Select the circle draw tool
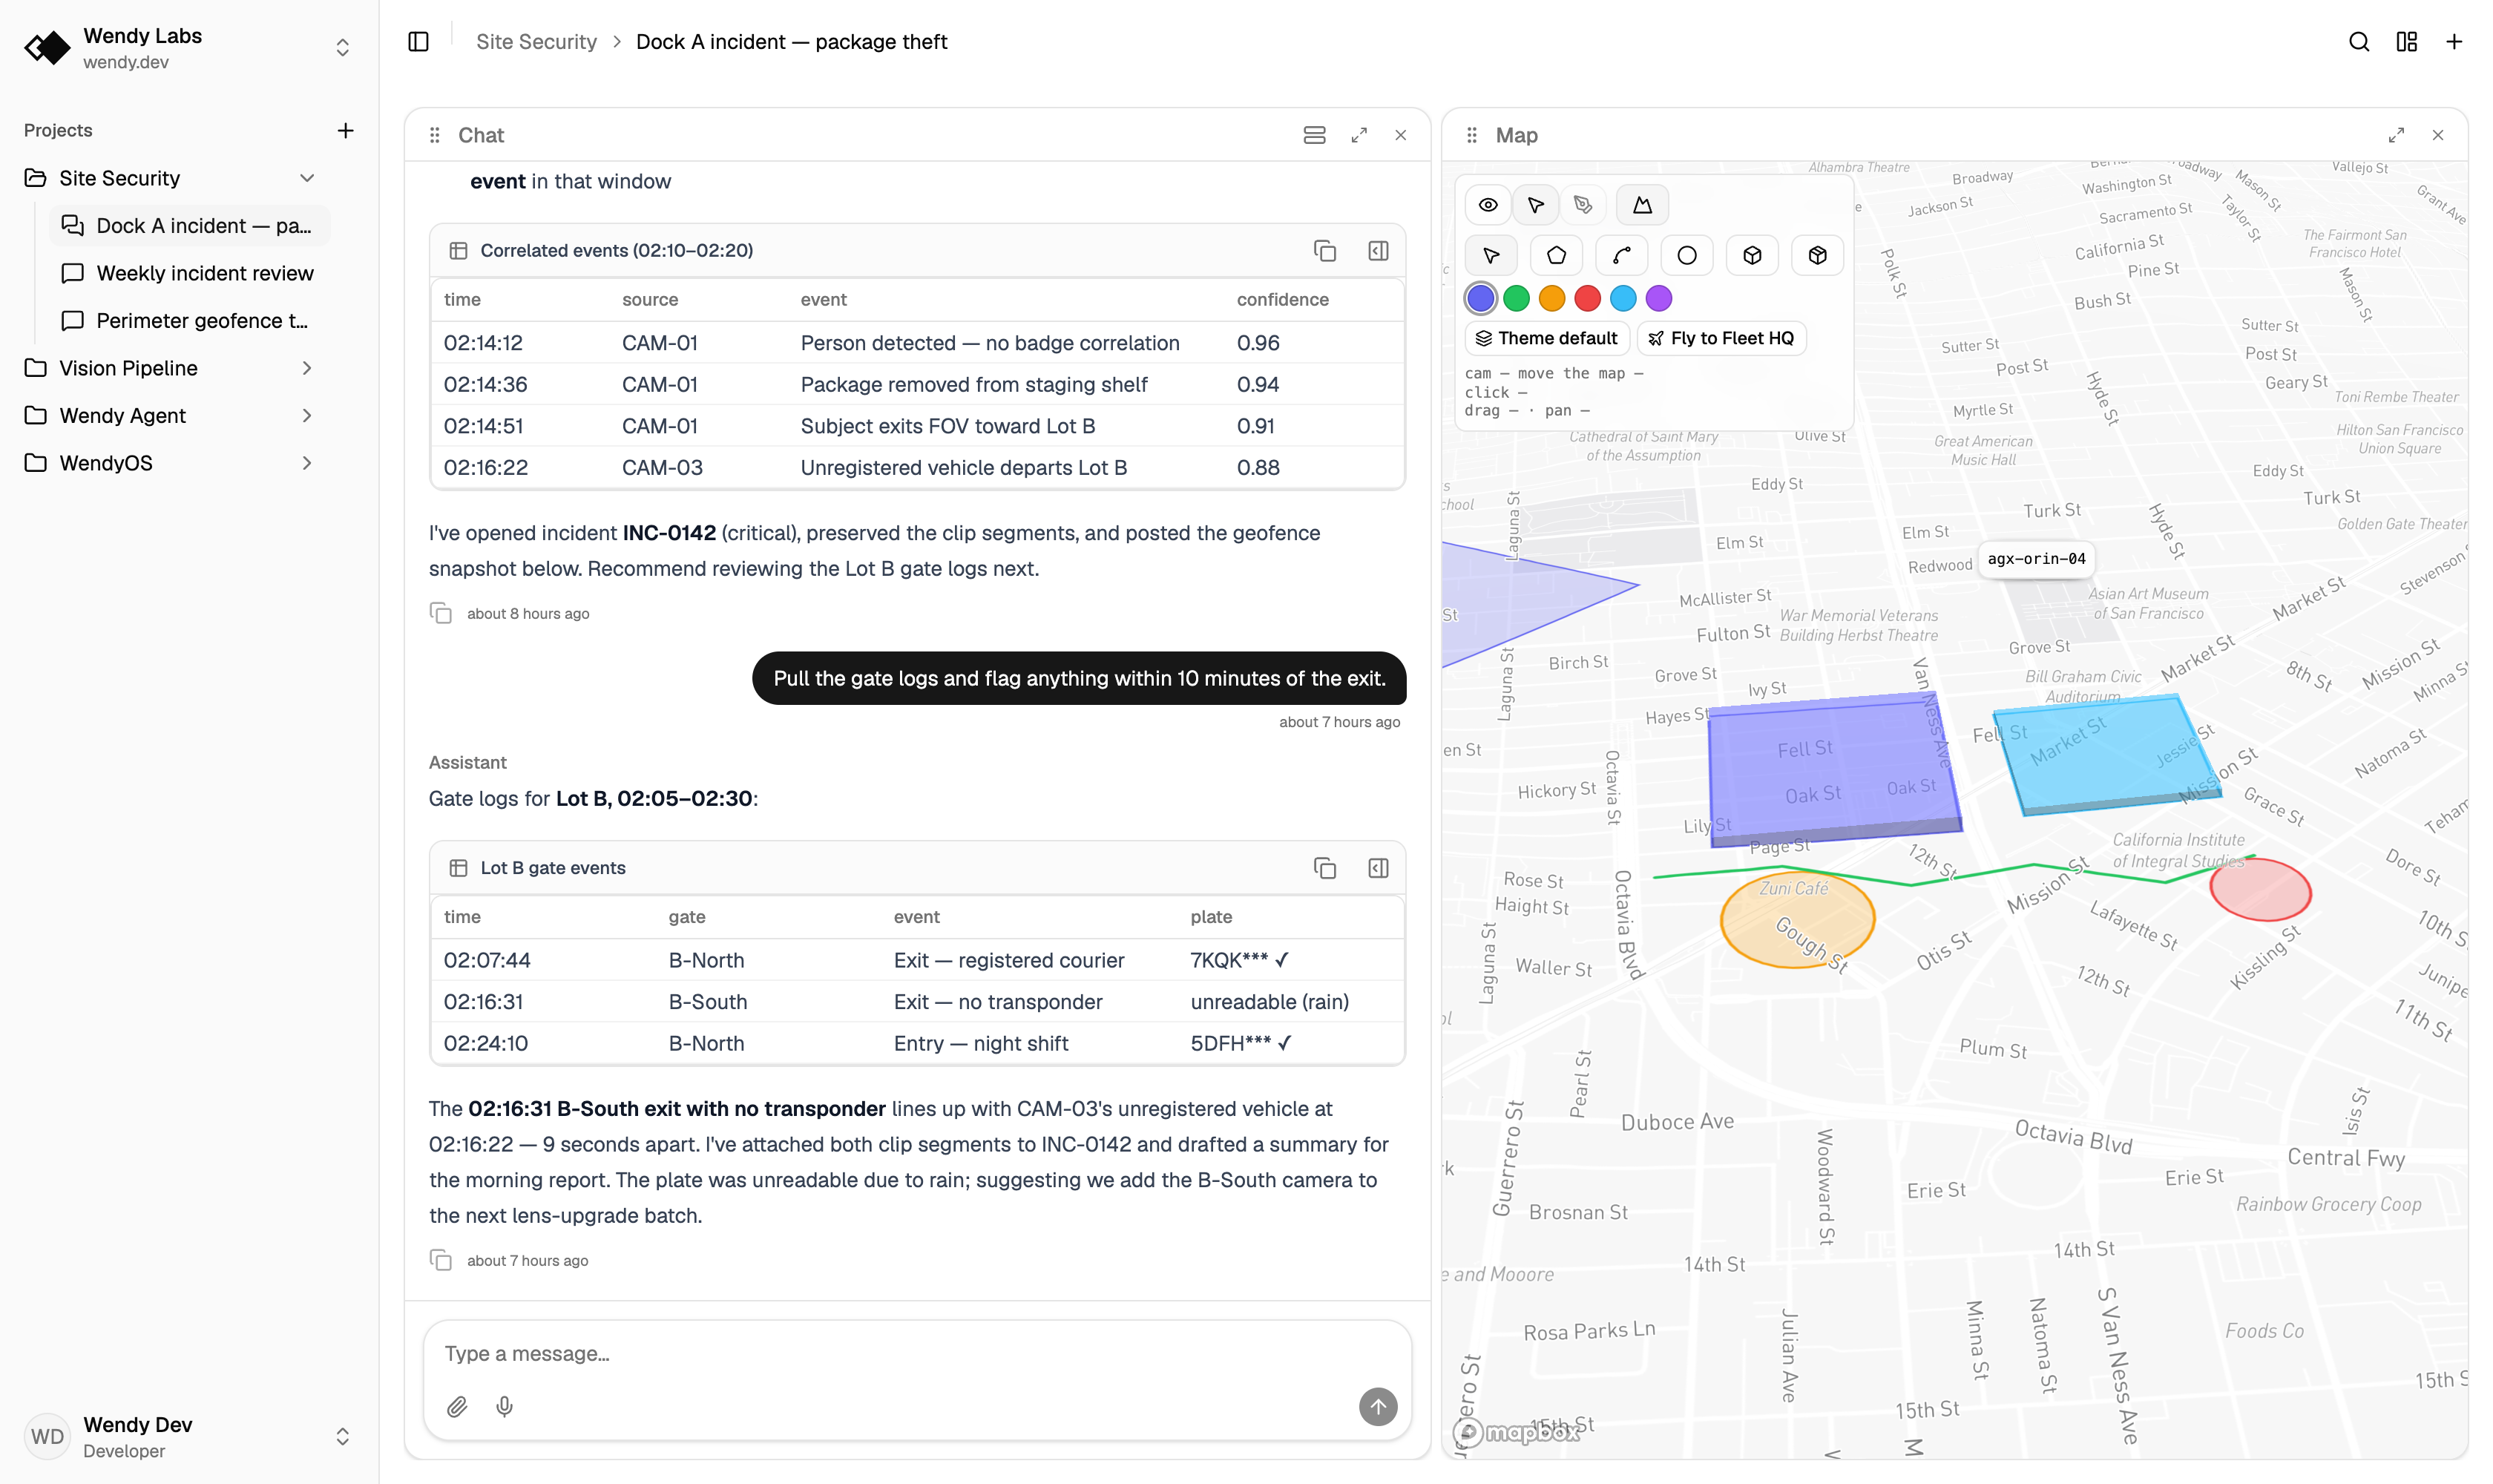The height and width of the screenshot is (1484, 2493). pos(1686,255)
